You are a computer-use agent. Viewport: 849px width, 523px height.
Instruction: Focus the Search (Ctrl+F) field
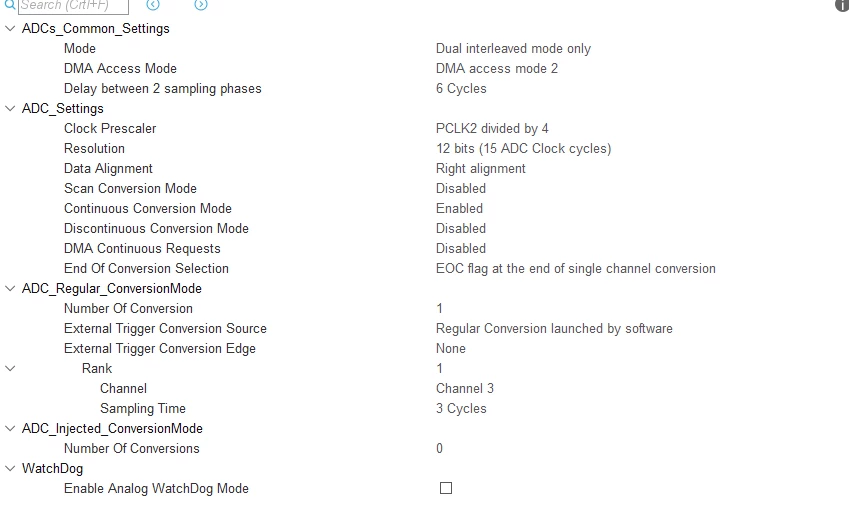point(74,6)
